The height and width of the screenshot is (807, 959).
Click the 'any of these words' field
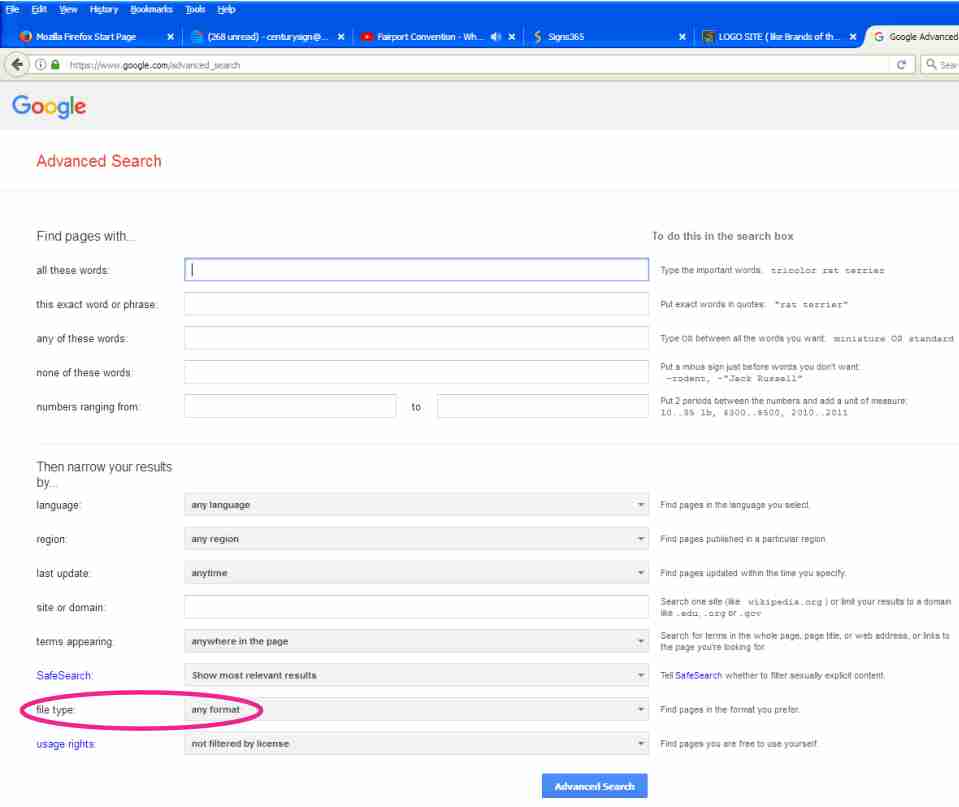[416, 338]
